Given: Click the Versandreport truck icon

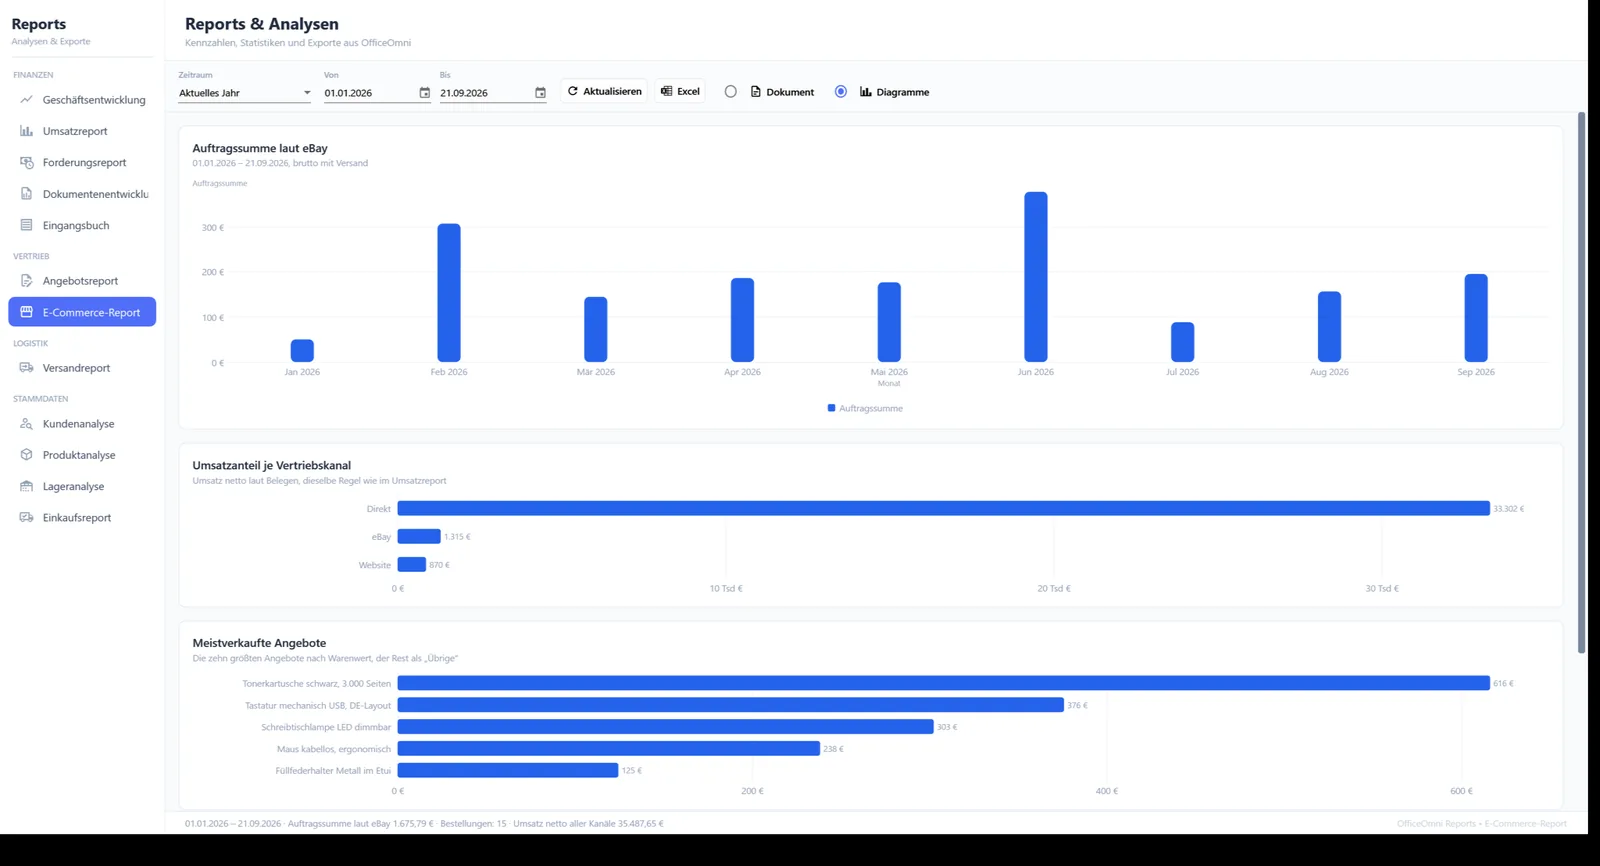Looking at the screenshot, I should 27,368.
